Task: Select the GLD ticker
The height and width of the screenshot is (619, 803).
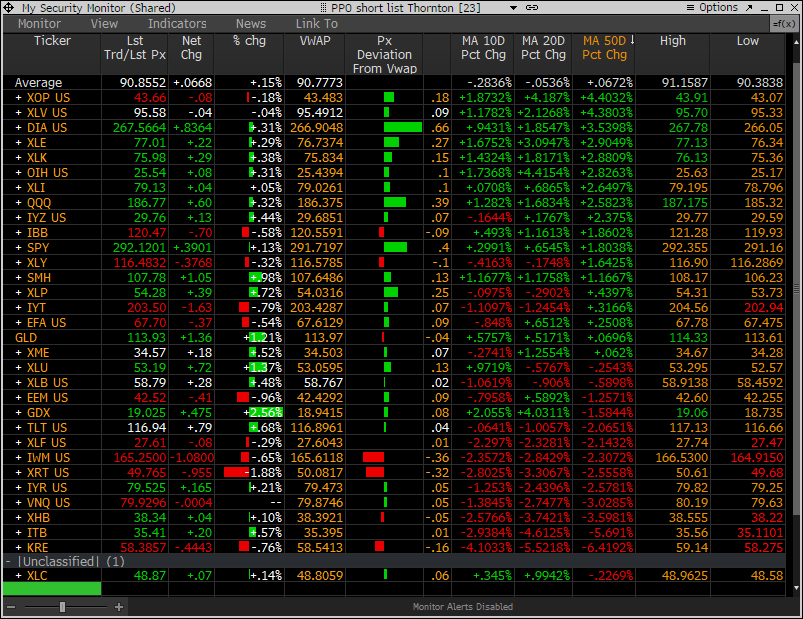Action: pyautogui.click(x=26, y=338)
